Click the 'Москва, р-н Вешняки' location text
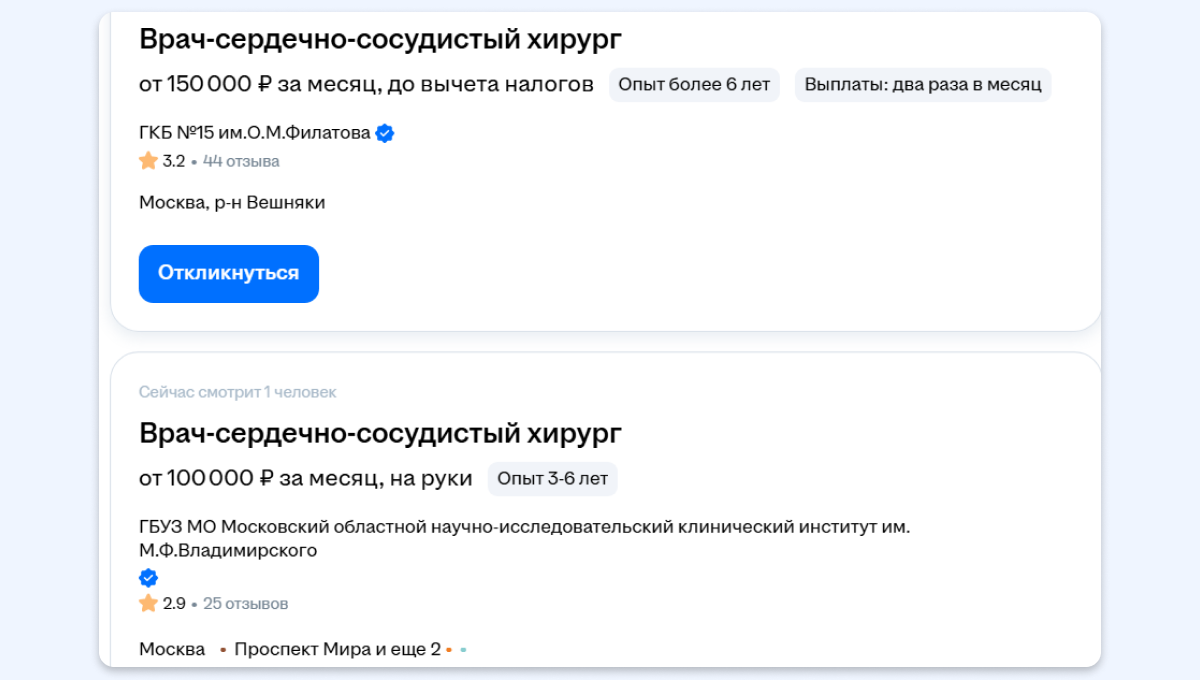This screenshot has width=1200, height=680. [x=232, y=203]
